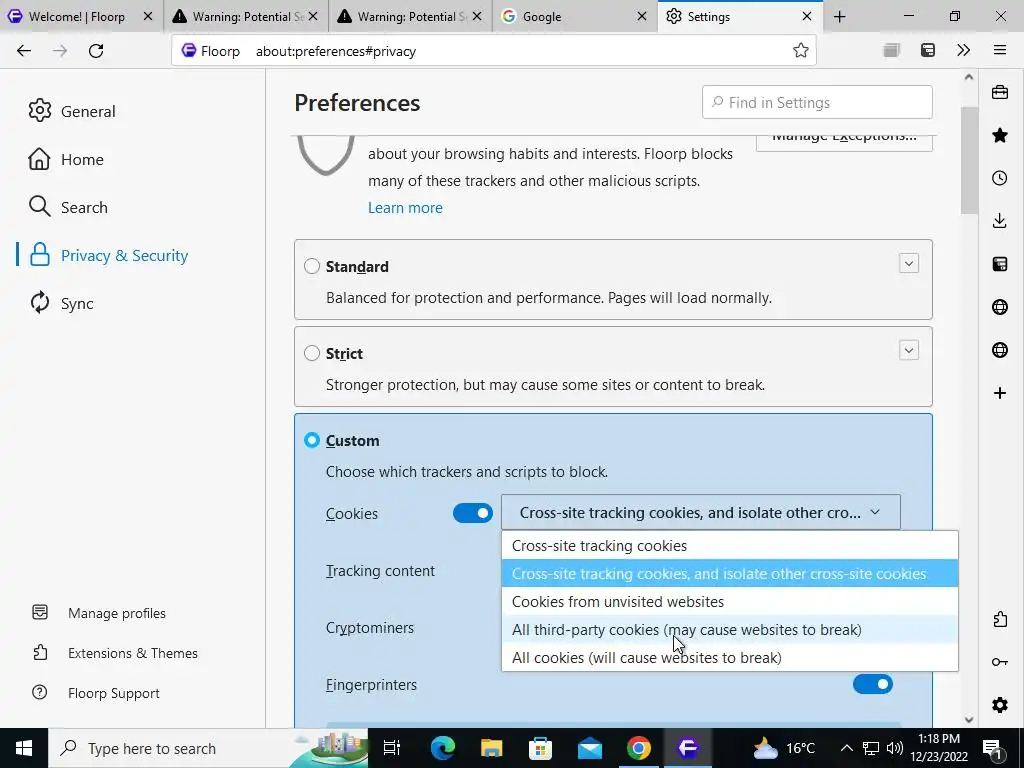This screenshot has width=1024, height=768.
Task: Open Sync settings category
Action: pos(61,303)
